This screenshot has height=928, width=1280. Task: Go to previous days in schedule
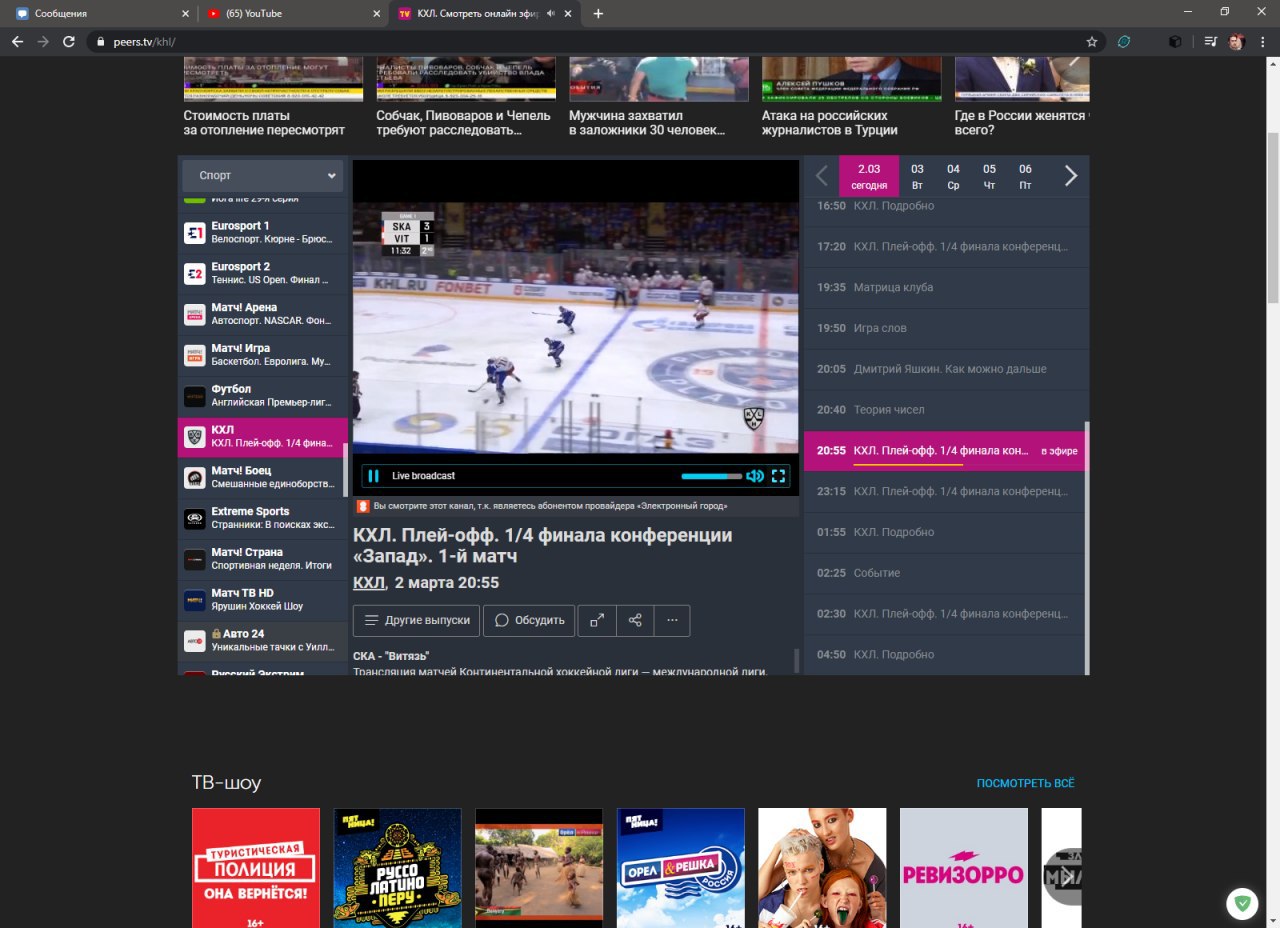(822, 176)
